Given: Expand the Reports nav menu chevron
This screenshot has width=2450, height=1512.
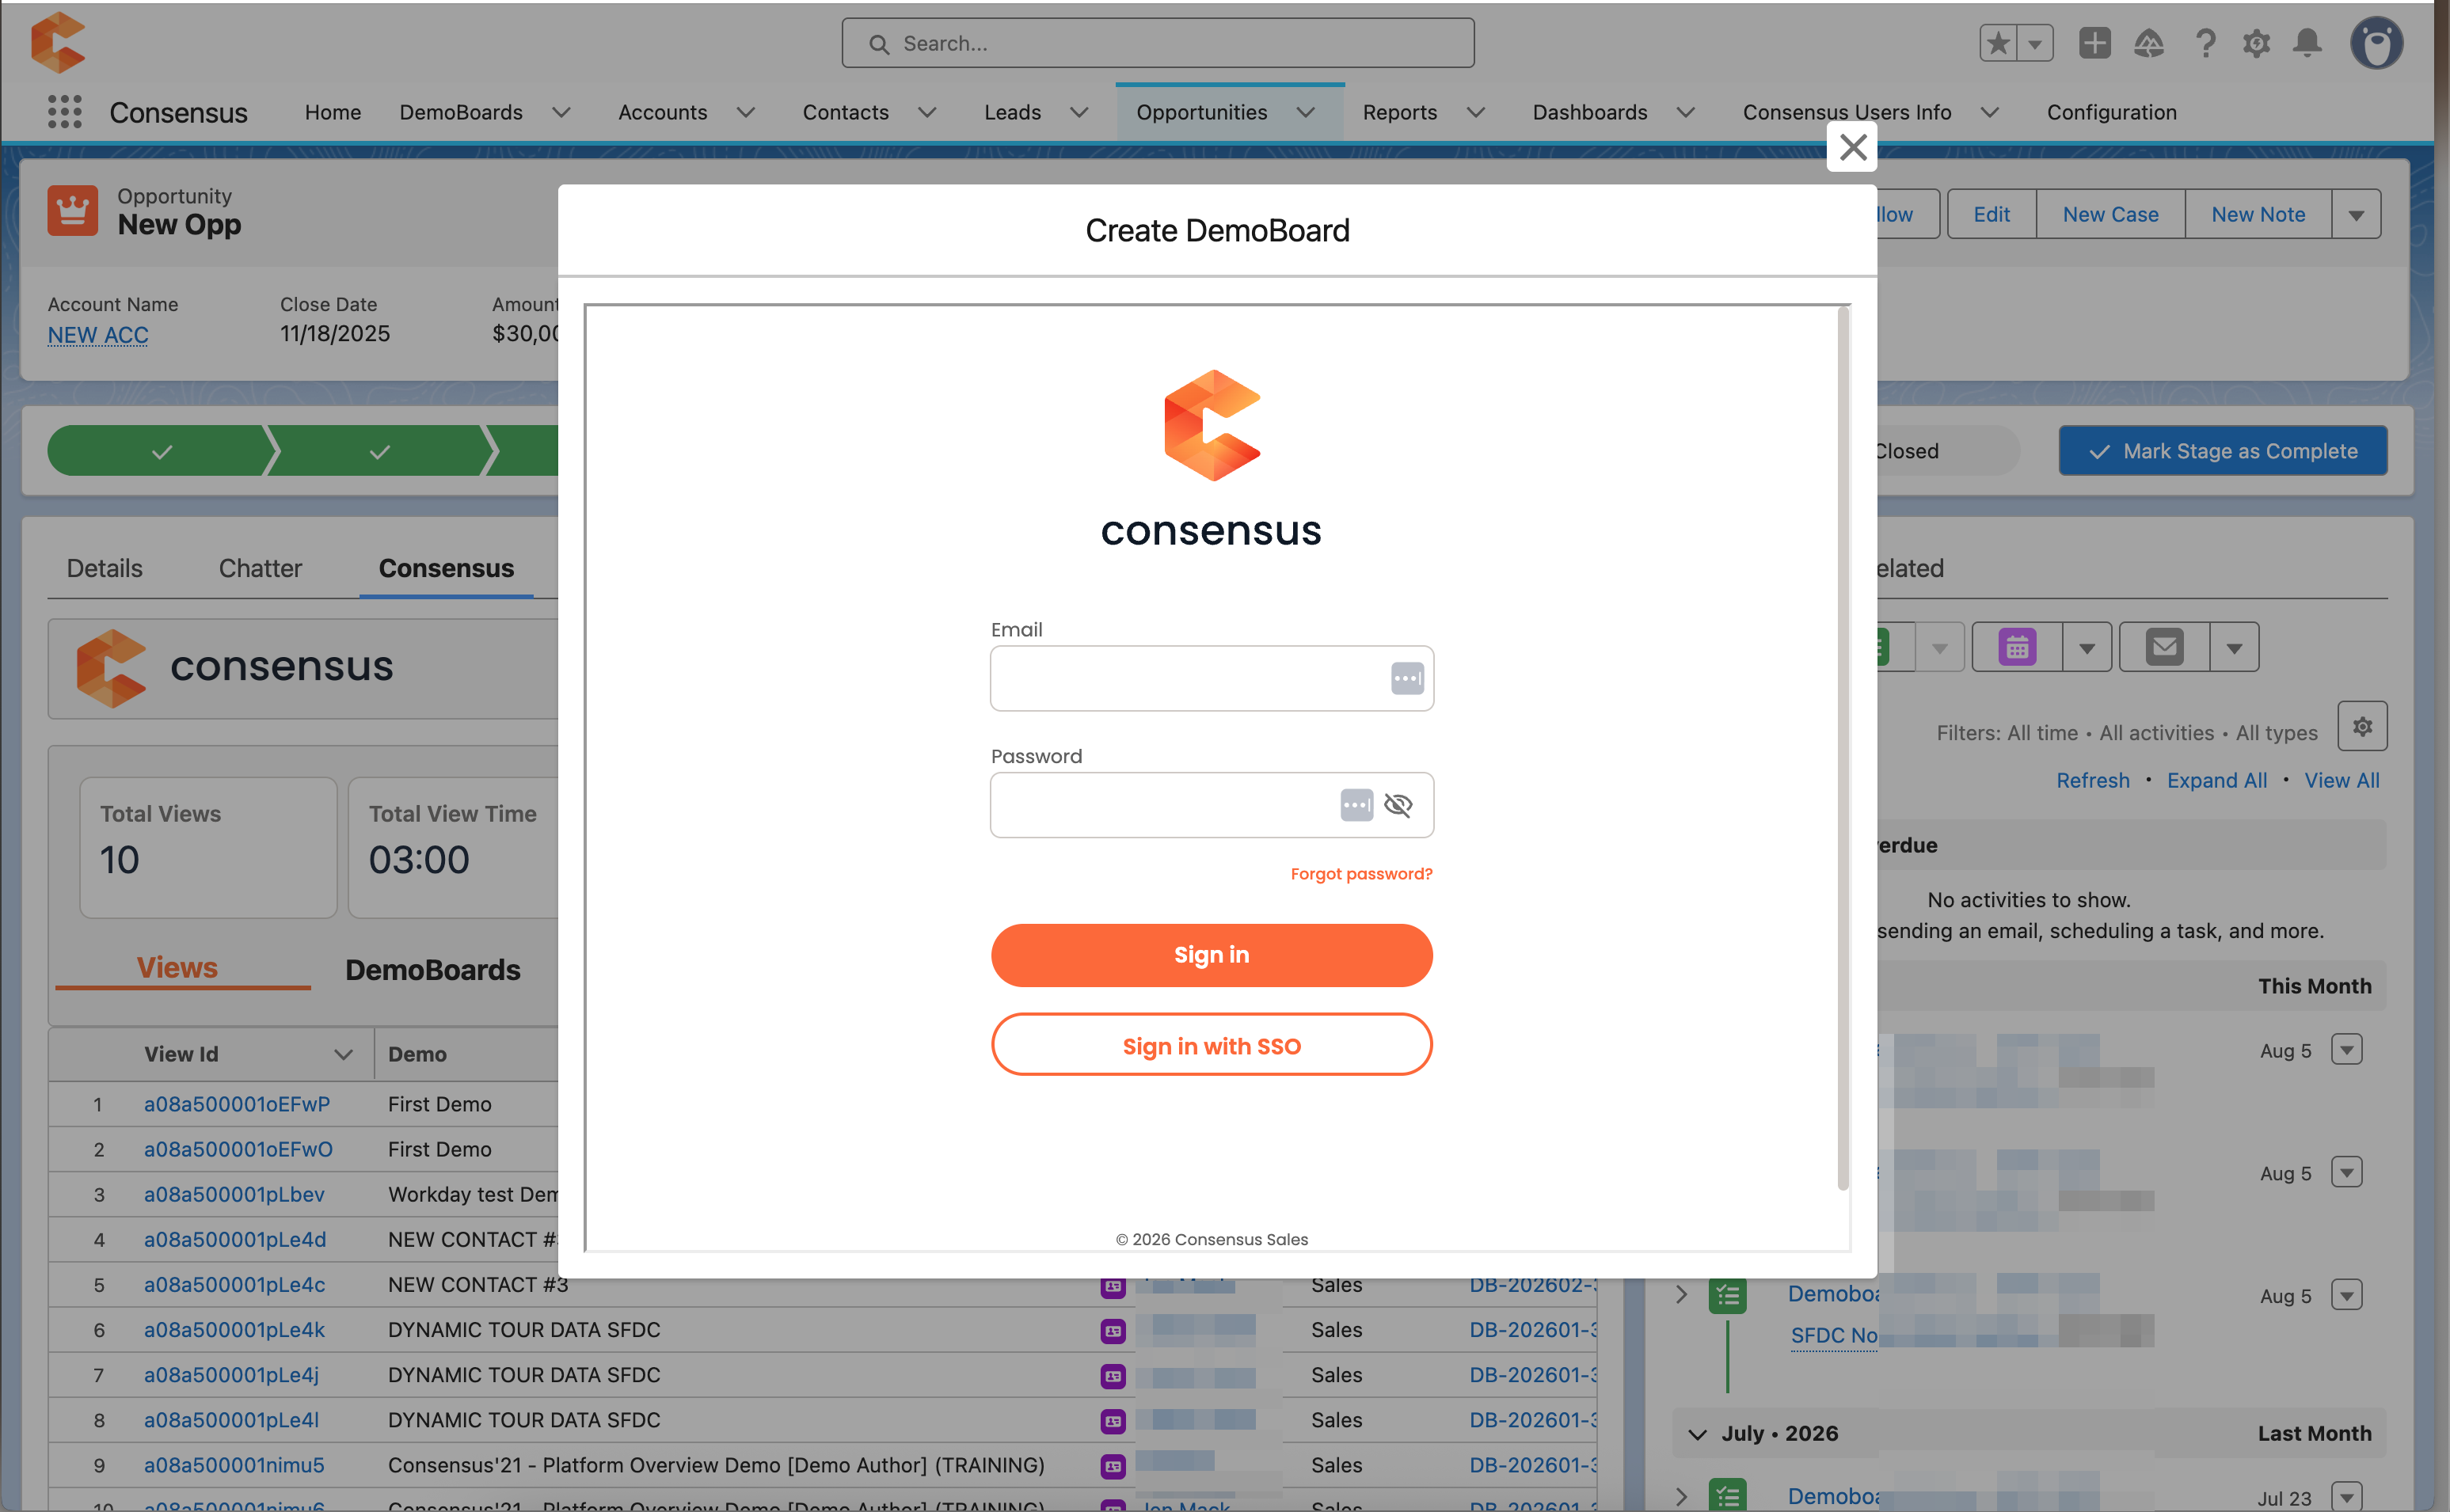Looking at the screenshot, I should pos(1476,112).
